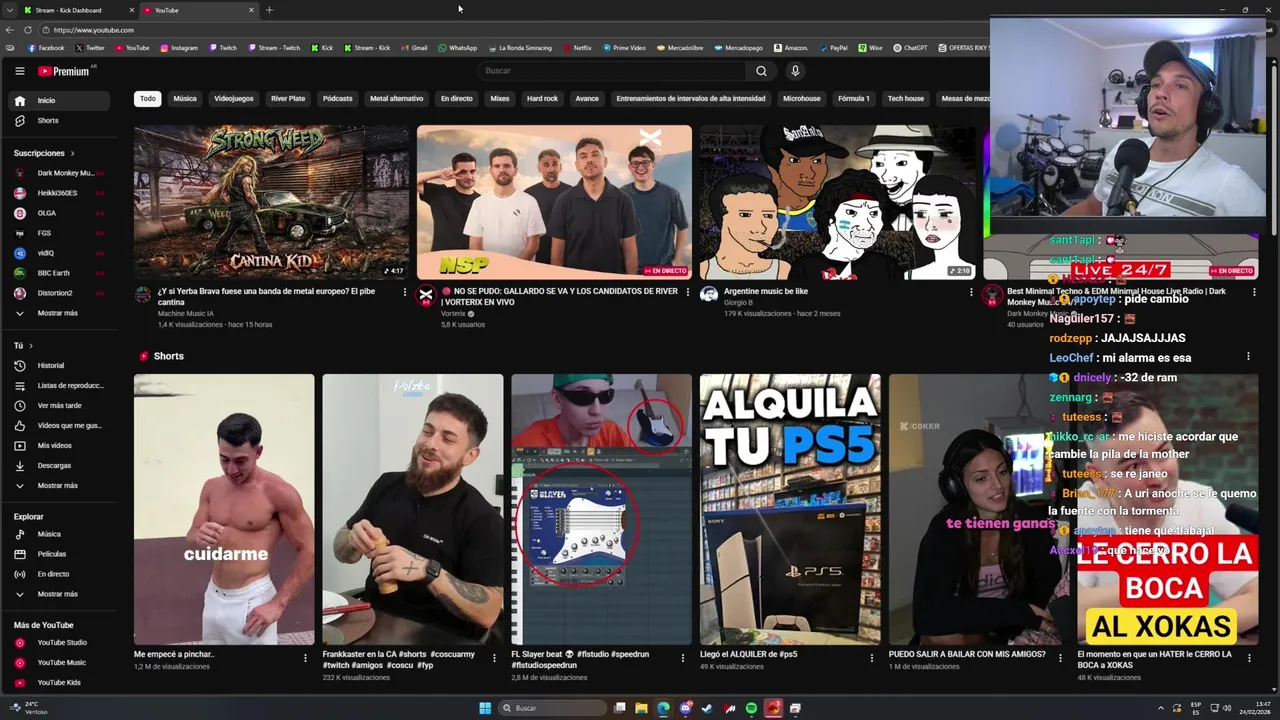Select the Videojuegos filter chip
The width and height of the screenshot is (1280, 720).
pos(234,99)
